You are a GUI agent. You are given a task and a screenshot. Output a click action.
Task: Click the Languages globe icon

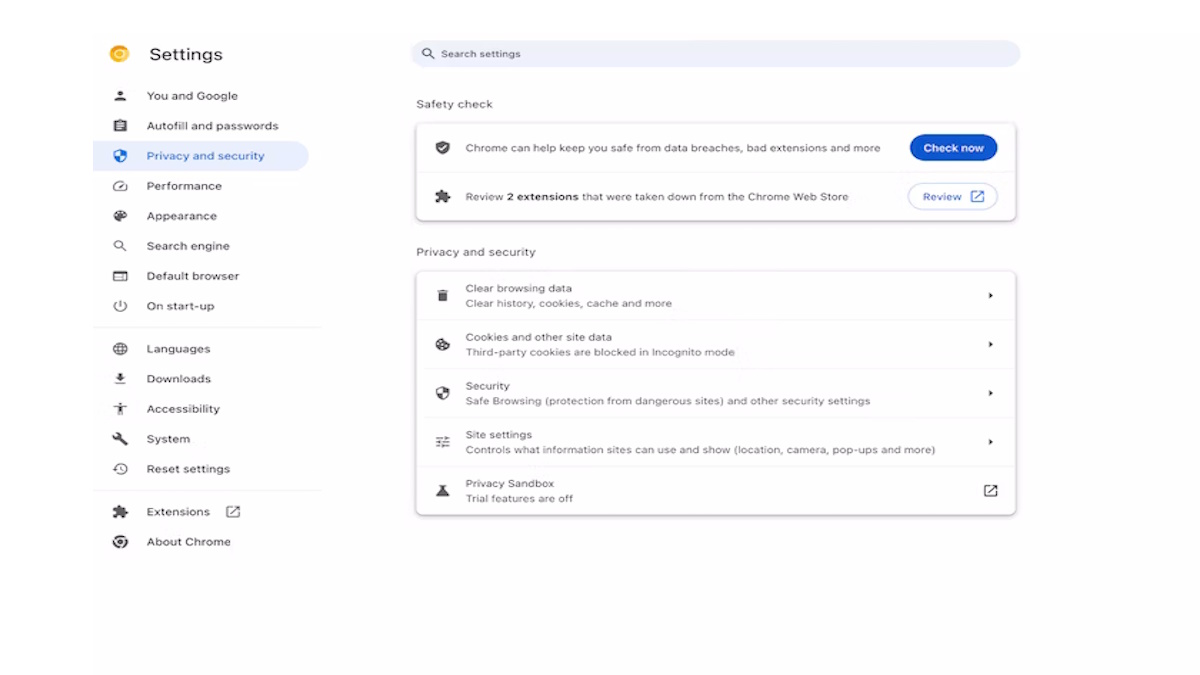(120, 349)
